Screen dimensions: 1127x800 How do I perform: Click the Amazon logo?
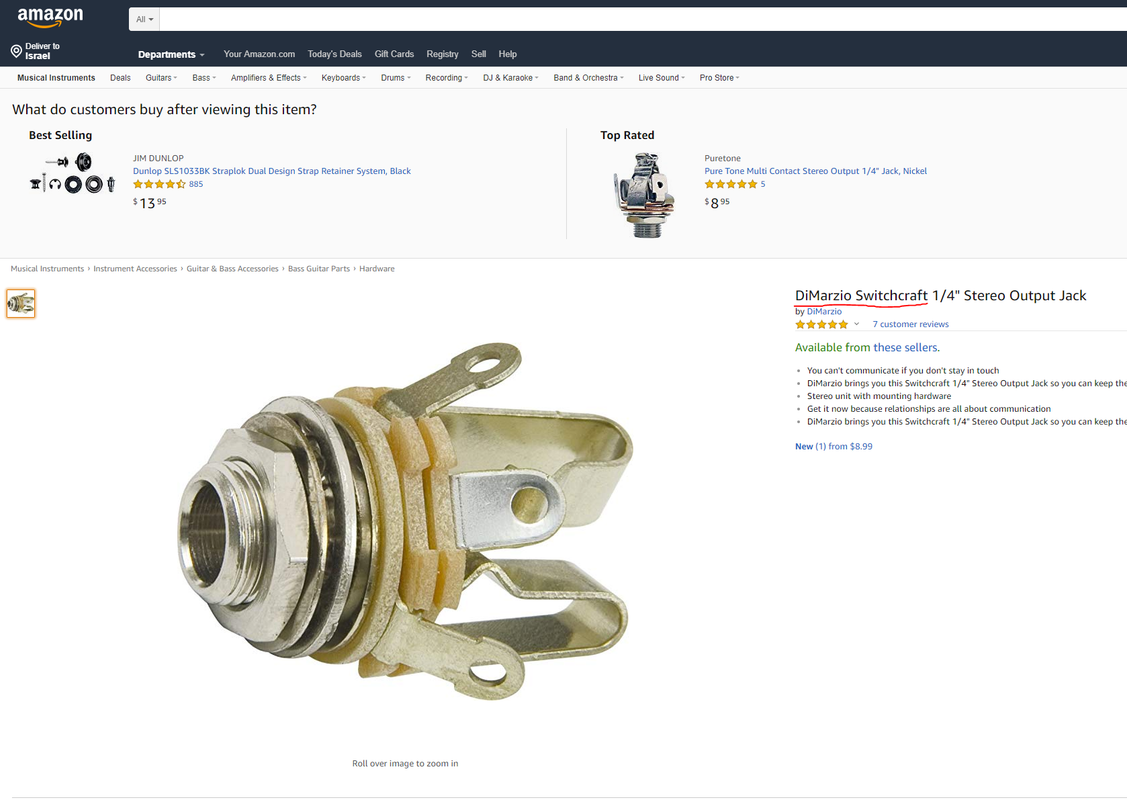(x=50, y=17)
